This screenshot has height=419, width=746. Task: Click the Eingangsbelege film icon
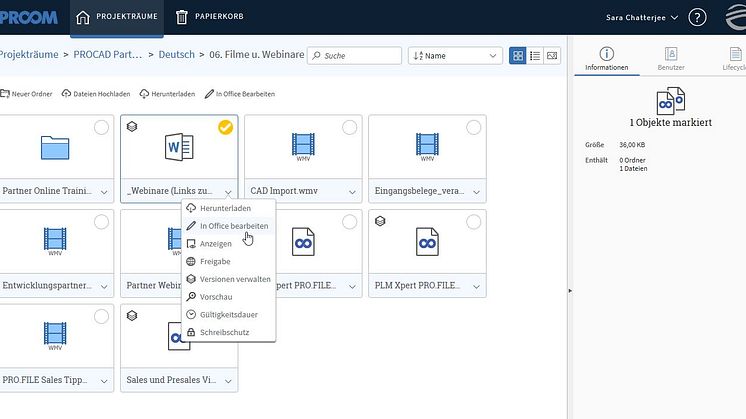[x=427, y=146]
